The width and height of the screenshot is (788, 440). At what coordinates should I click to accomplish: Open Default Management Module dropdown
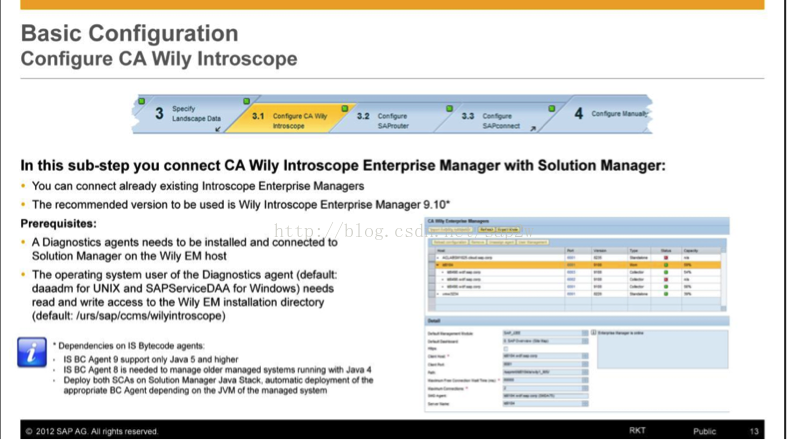click(x=585, y=333)
